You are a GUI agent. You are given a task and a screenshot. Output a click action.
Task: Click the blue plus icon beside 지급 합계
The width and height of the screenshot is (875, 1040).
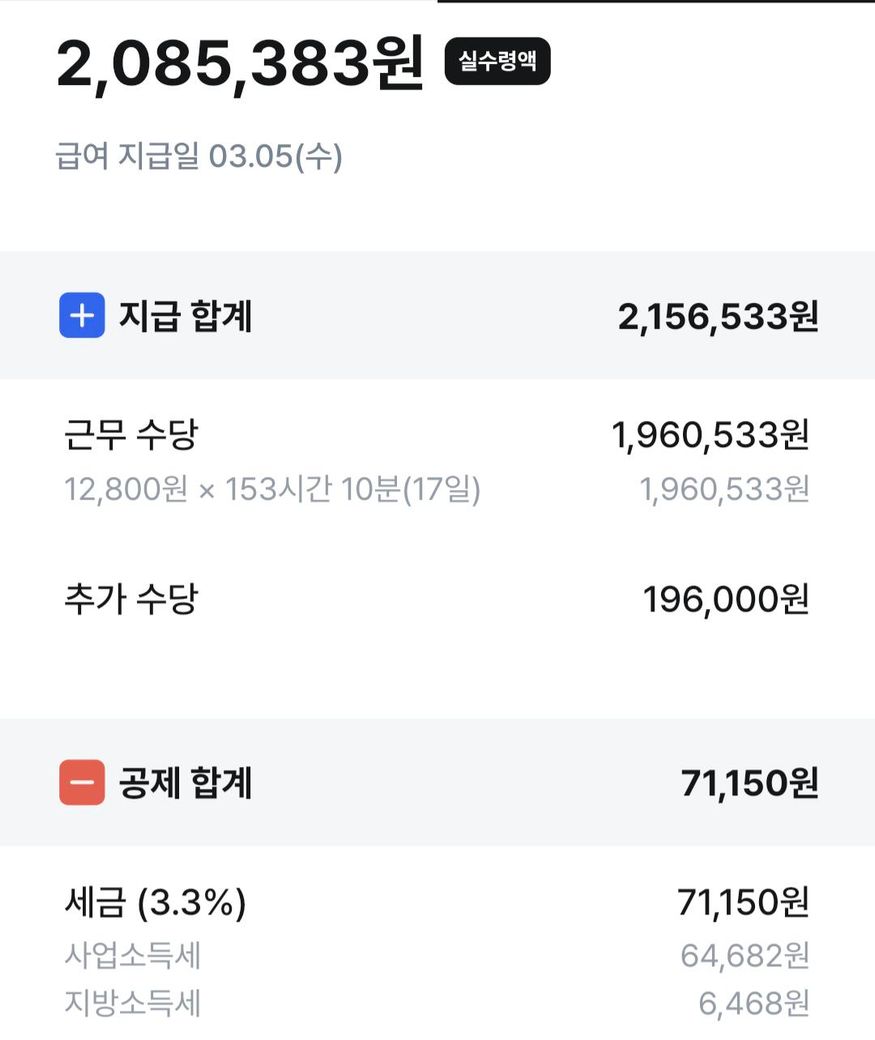click(x=82, y=317)
